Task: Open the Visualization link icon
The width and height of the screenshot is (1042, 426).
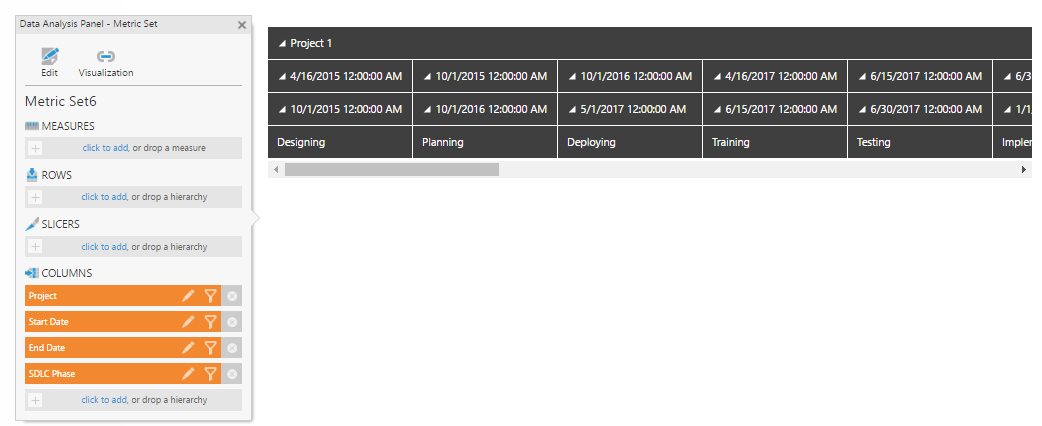Action: pos(105,57)
